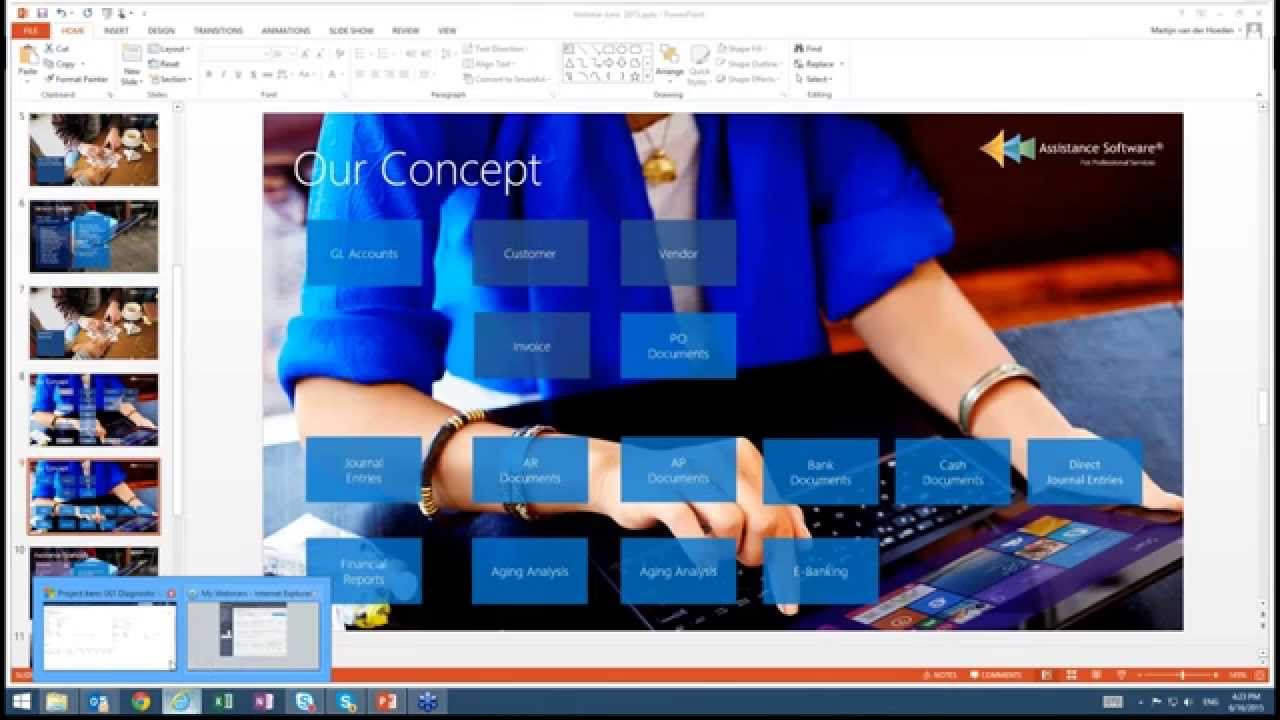Select the E-Banking box on slide
The image size is (1280, 720).
821,571
